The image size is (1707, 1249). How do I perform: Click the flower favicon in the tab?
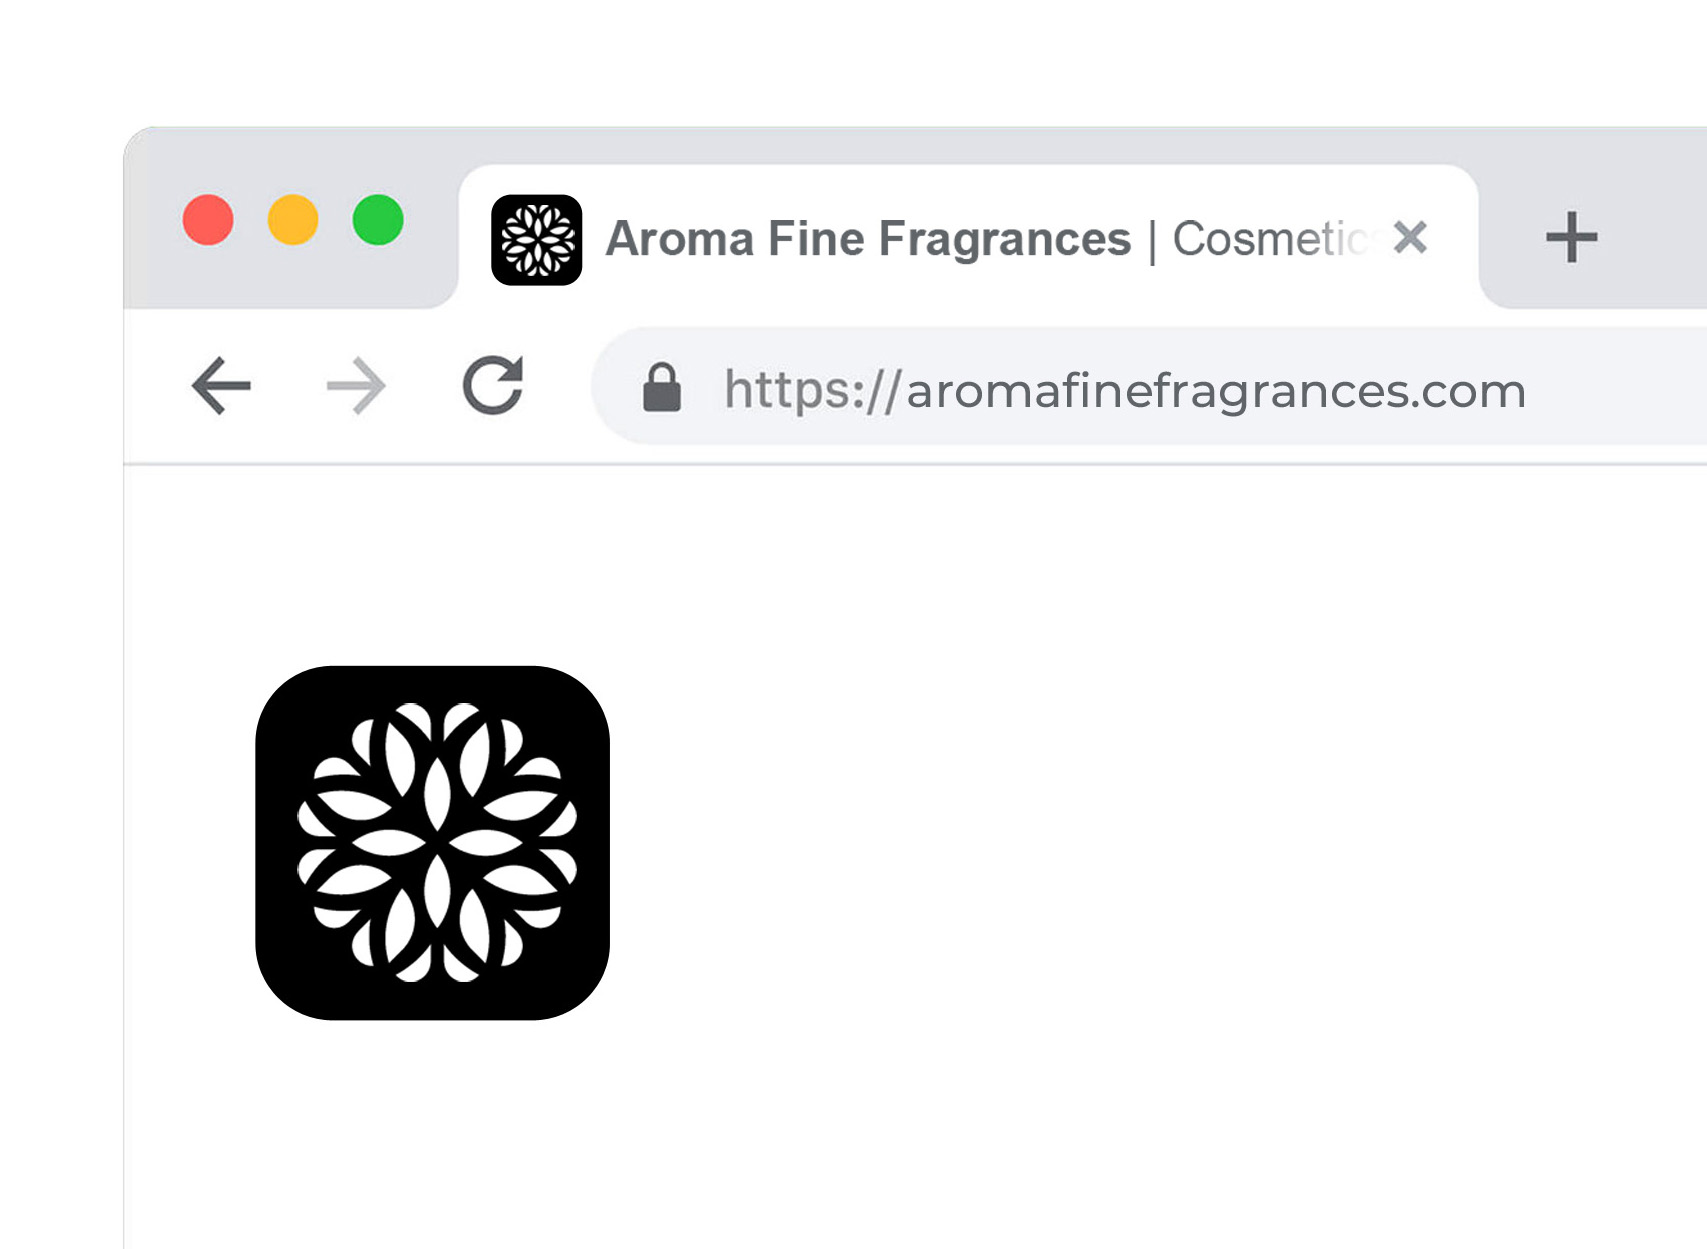click(x=537, y=240)
